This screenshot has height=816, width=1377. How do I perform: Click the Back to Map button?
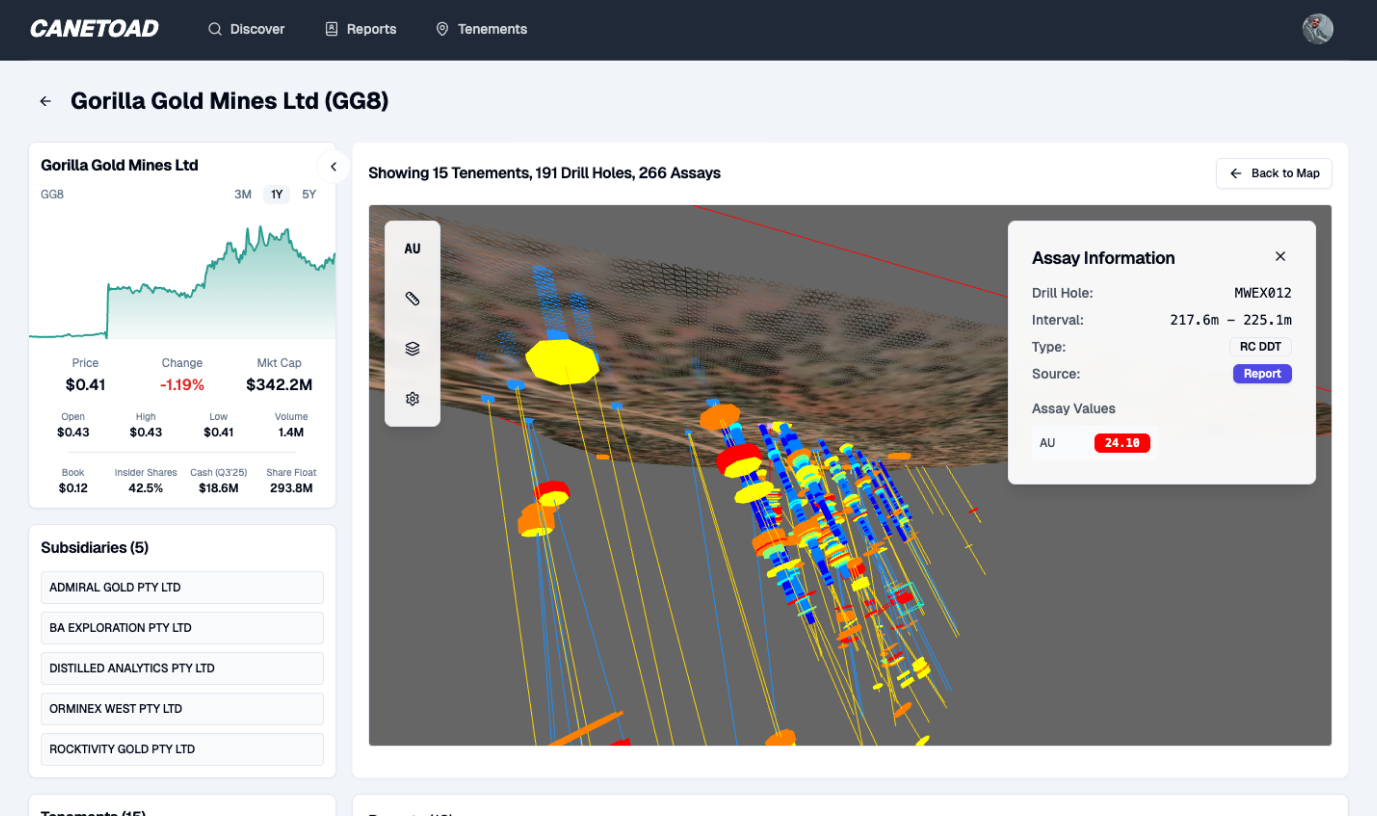tap(1274, 173)
